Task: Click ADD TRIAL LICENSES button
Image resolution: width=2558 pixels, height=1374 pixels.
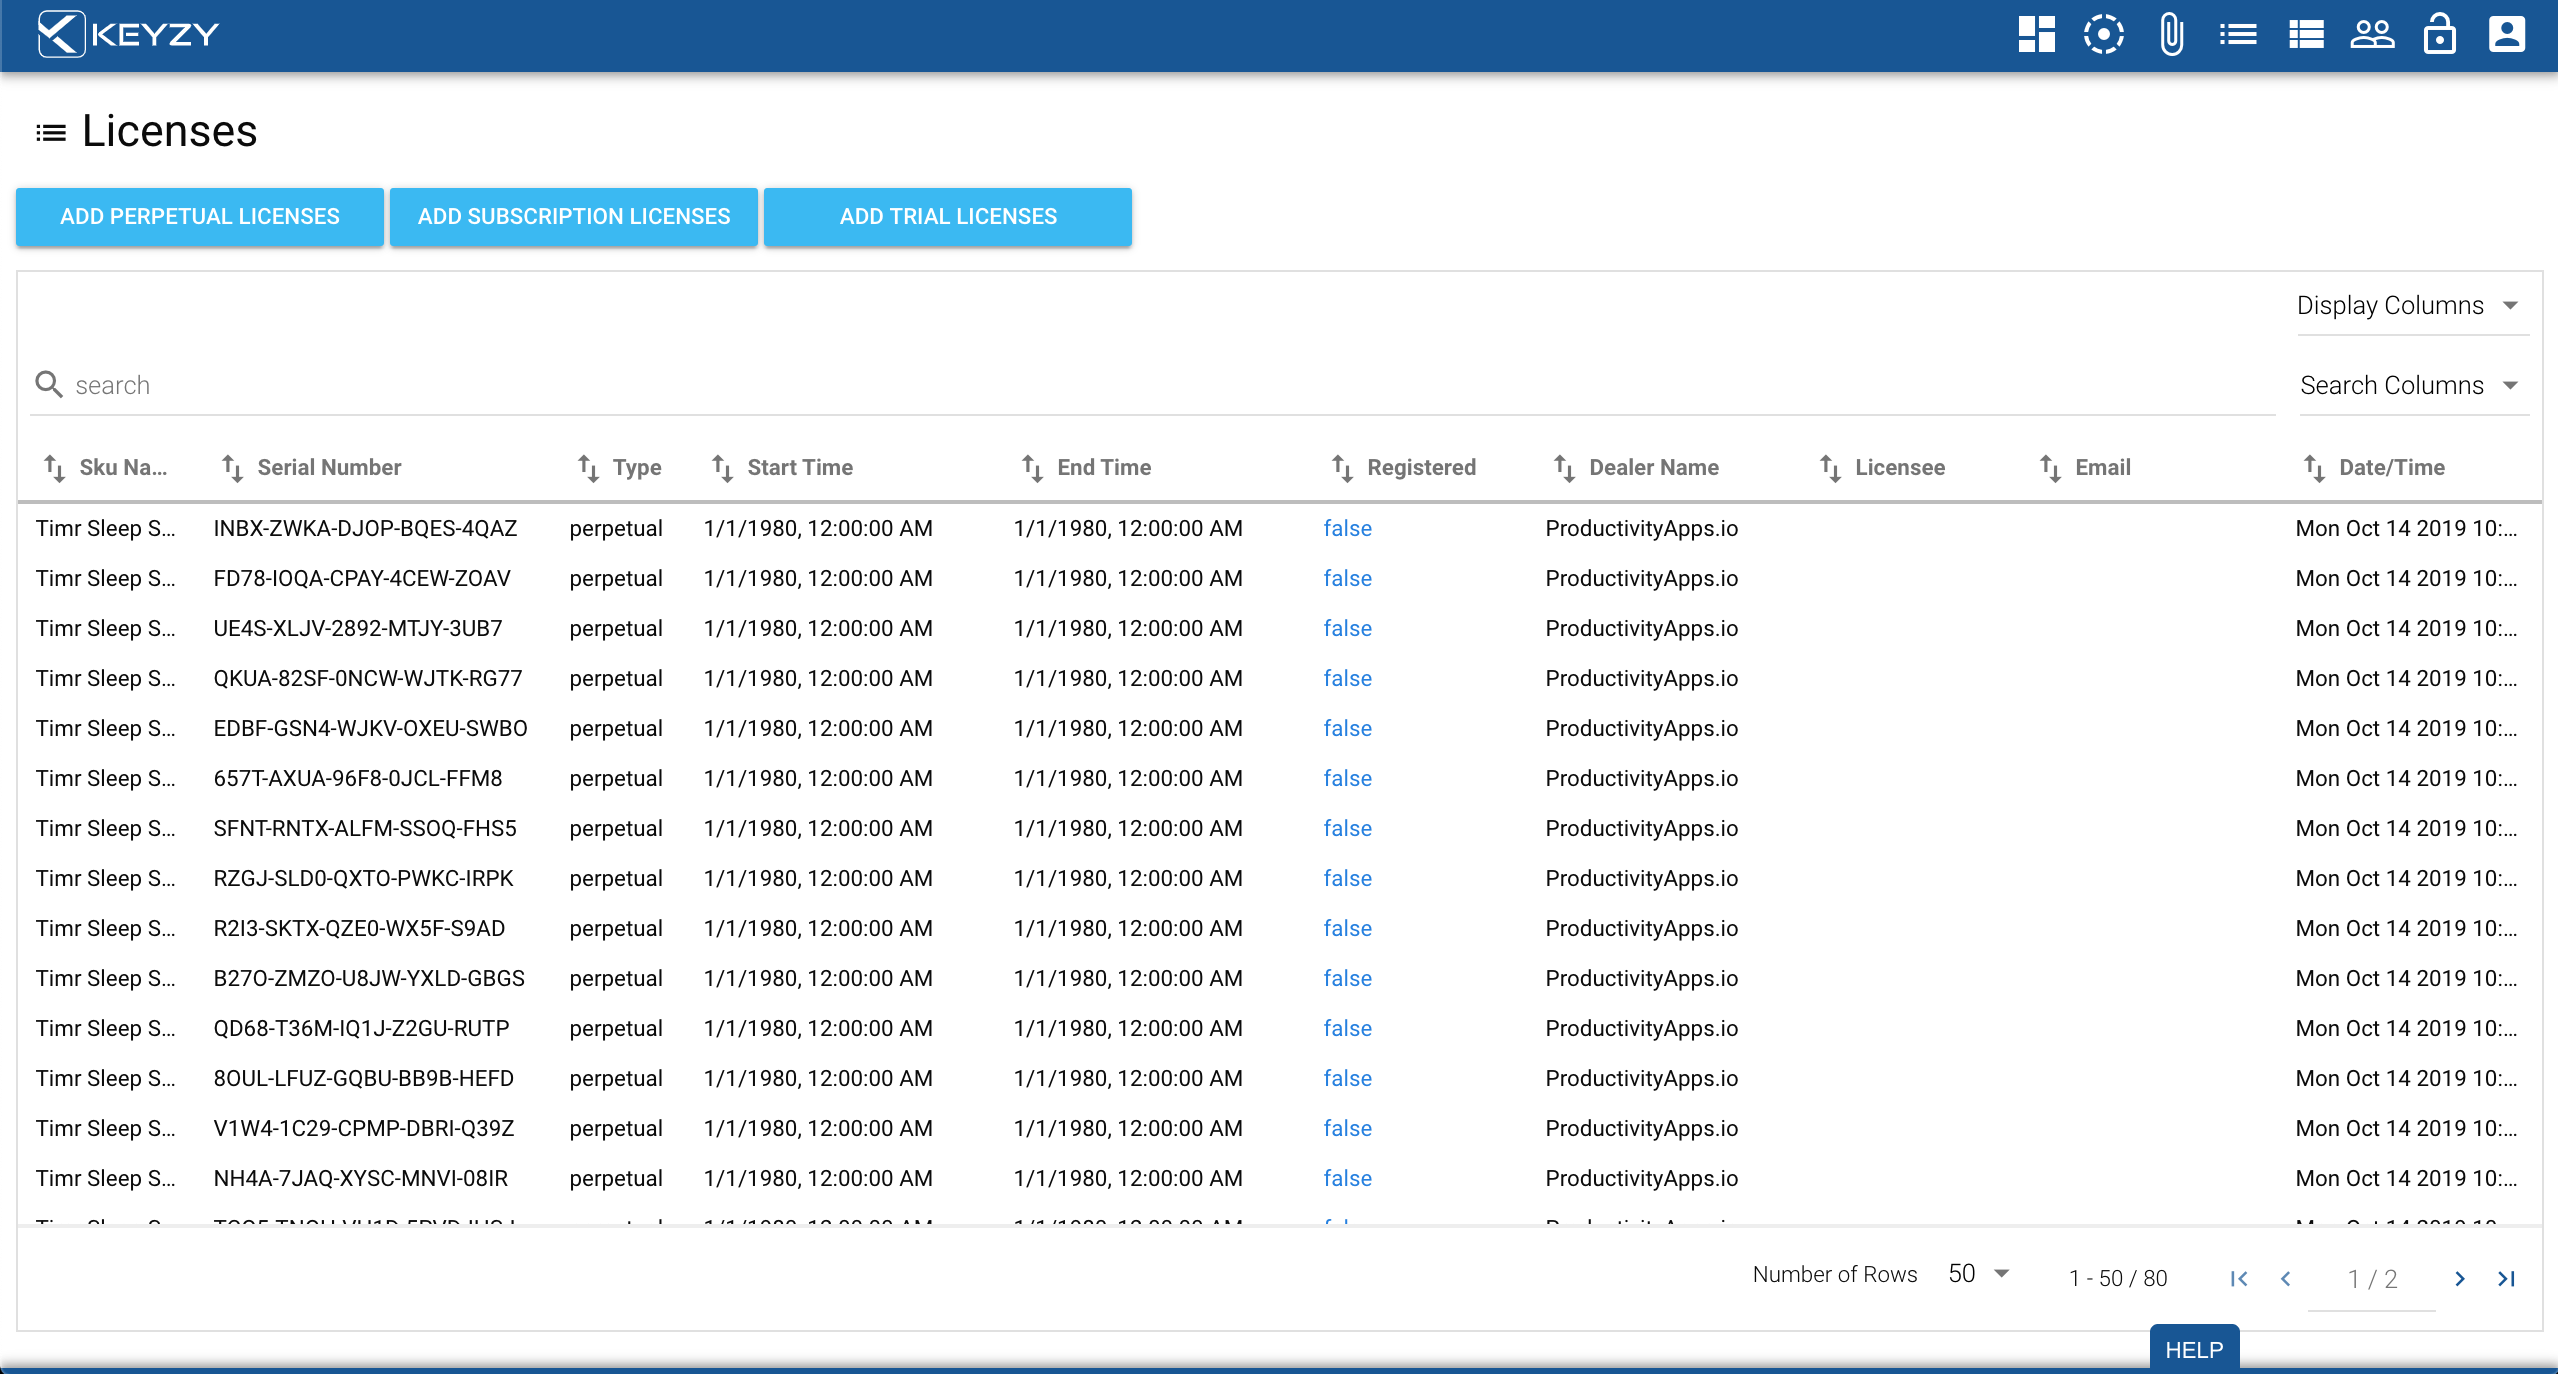Action: point(947,216)
